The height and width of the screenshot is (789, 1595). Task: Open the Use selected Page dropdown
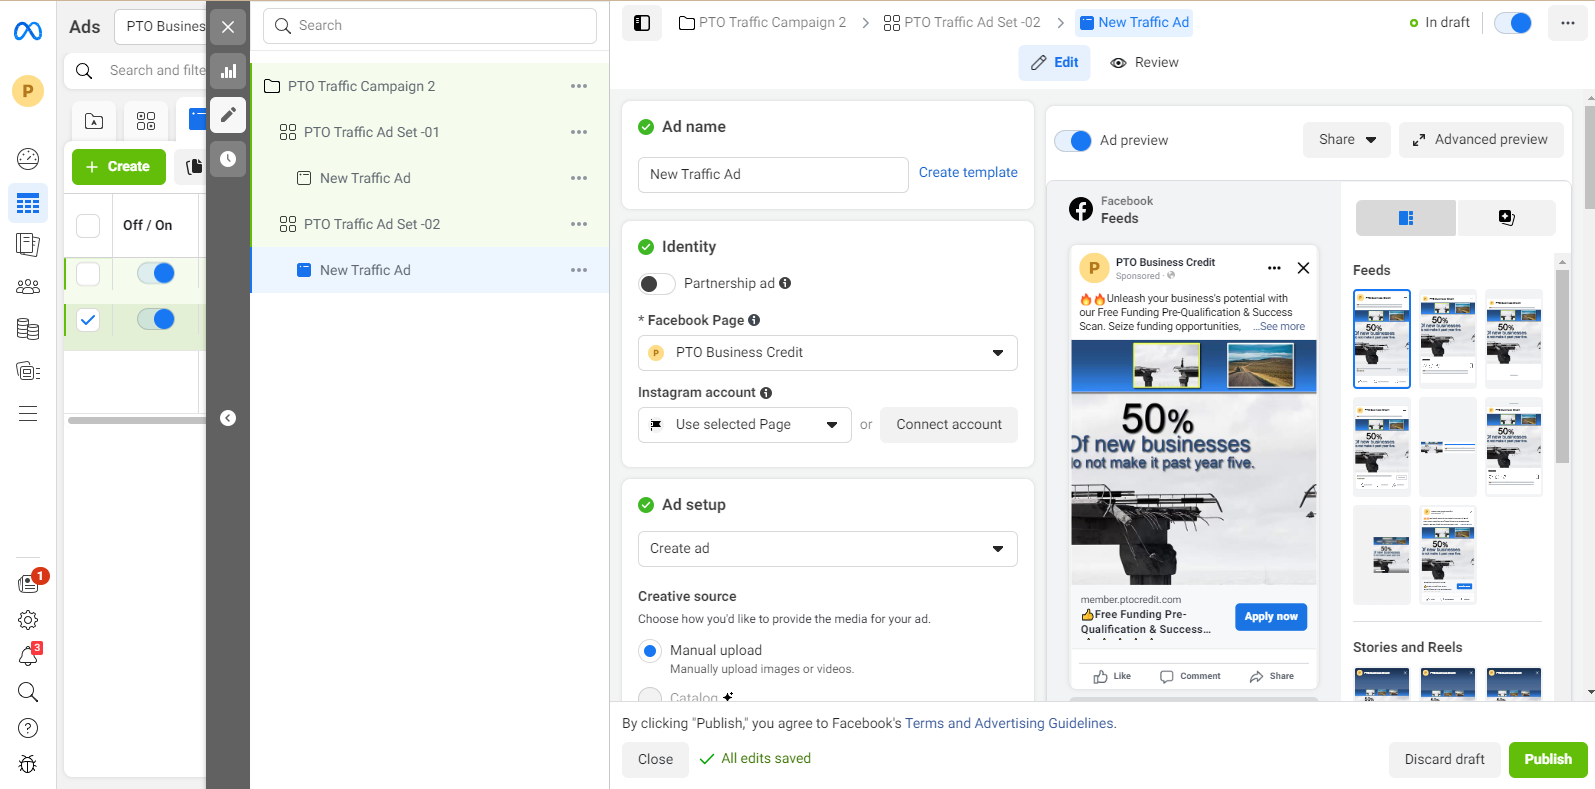click(745, 425)
